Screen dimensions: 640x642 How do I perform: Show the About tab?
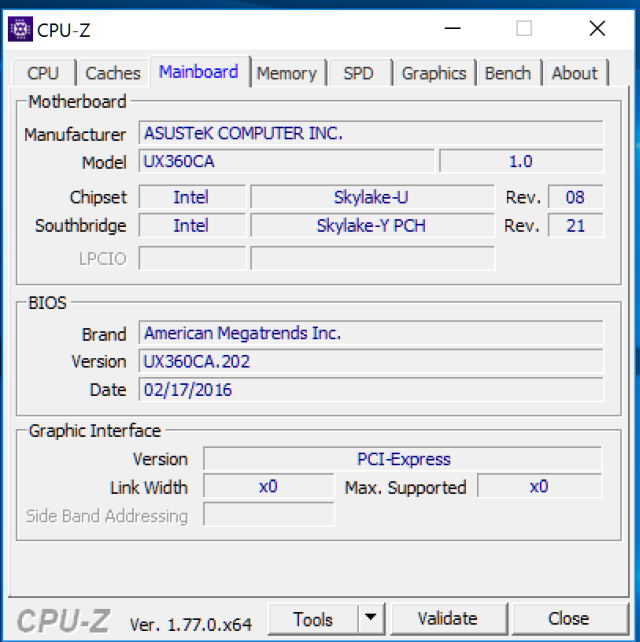click(575, 73)
